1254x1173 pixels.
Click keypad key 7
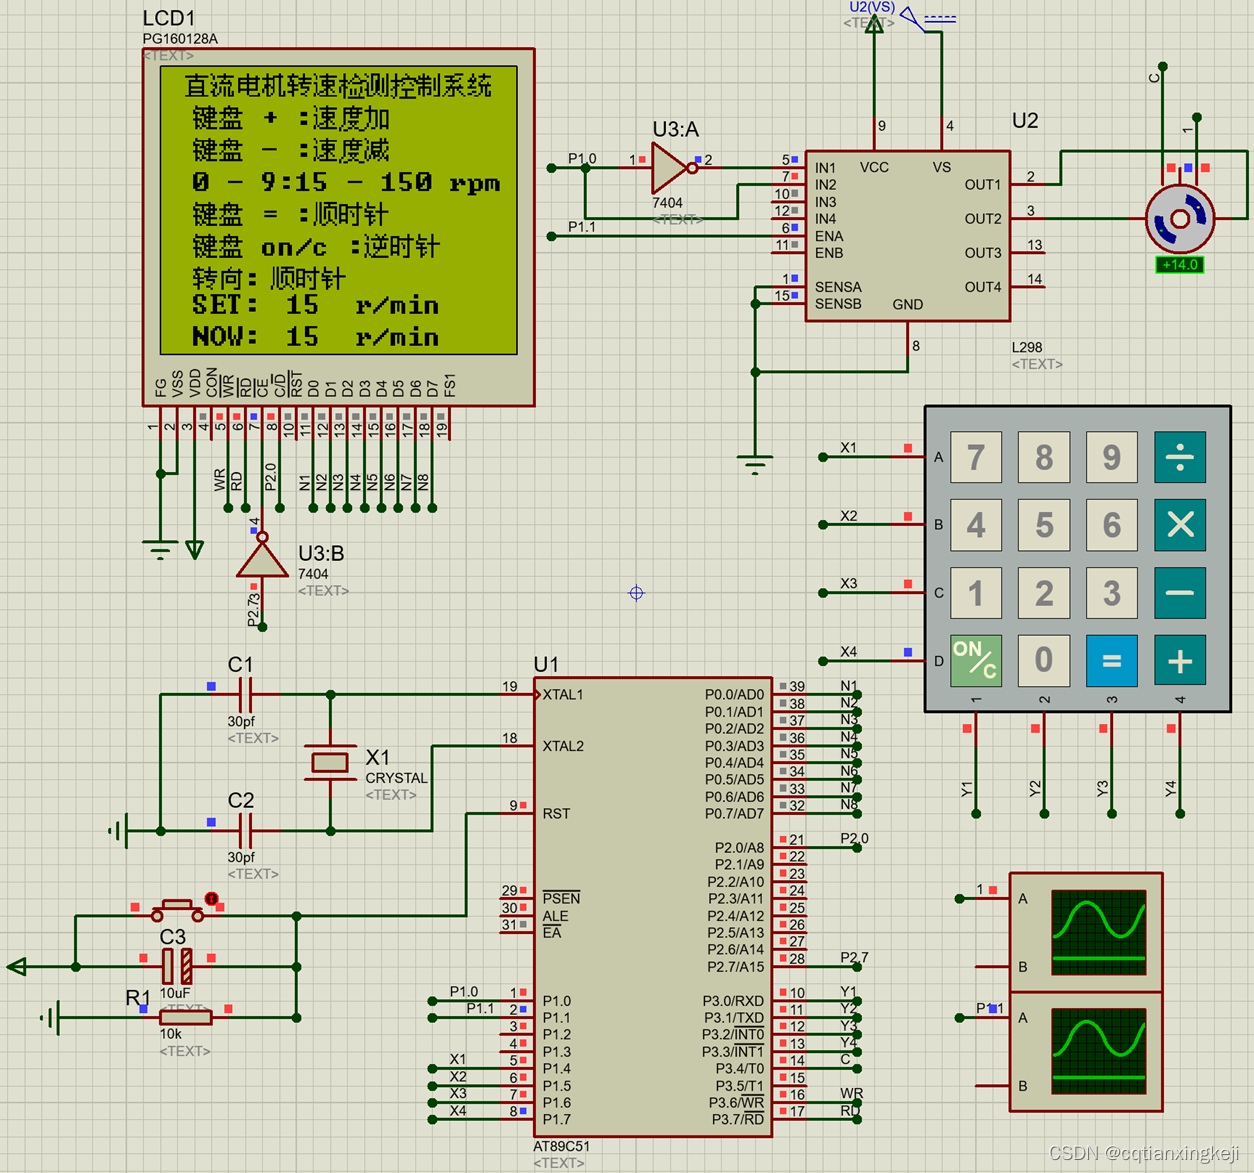[x=976, y=457]
